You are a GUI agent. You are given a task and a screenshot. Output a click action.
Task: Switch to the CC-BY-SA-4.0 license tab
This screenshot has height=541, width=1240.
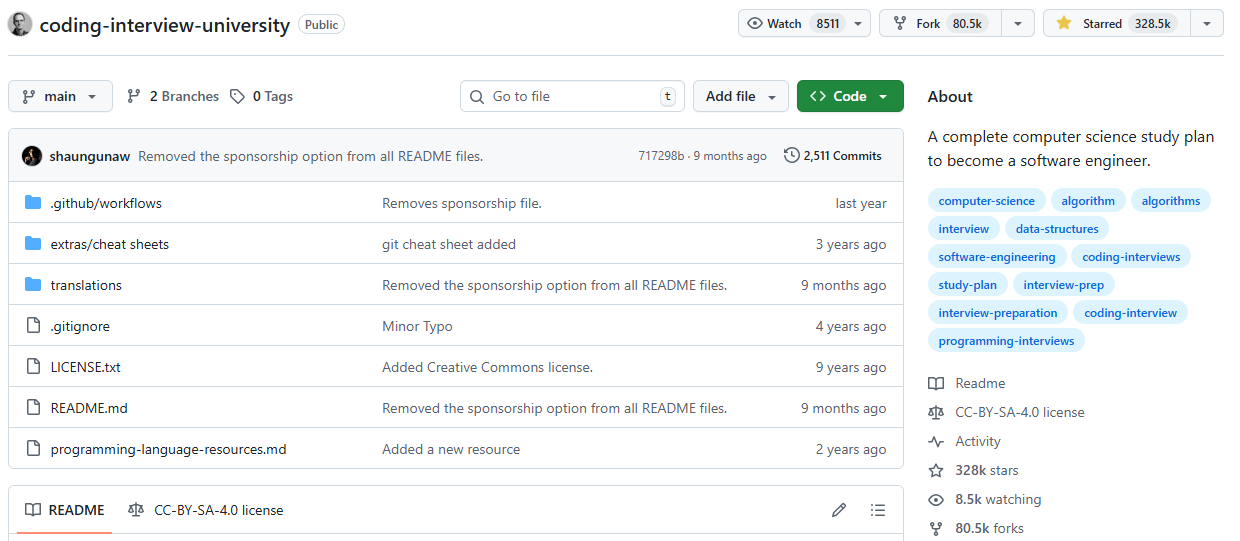point(206,510)
